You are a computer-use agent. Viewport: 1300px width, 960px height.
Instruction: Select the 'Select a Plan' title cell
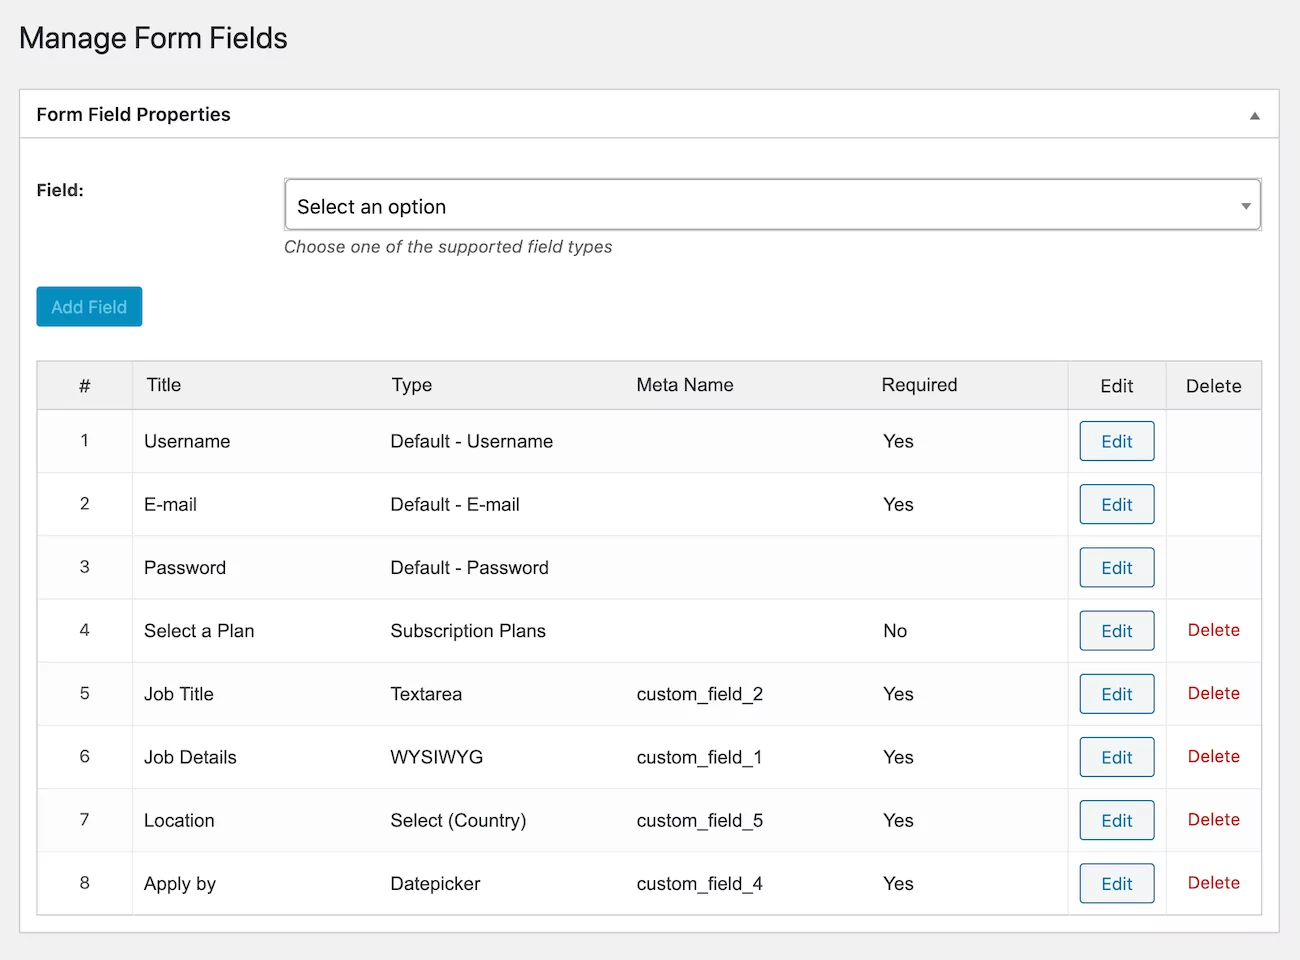click(199, 631)
